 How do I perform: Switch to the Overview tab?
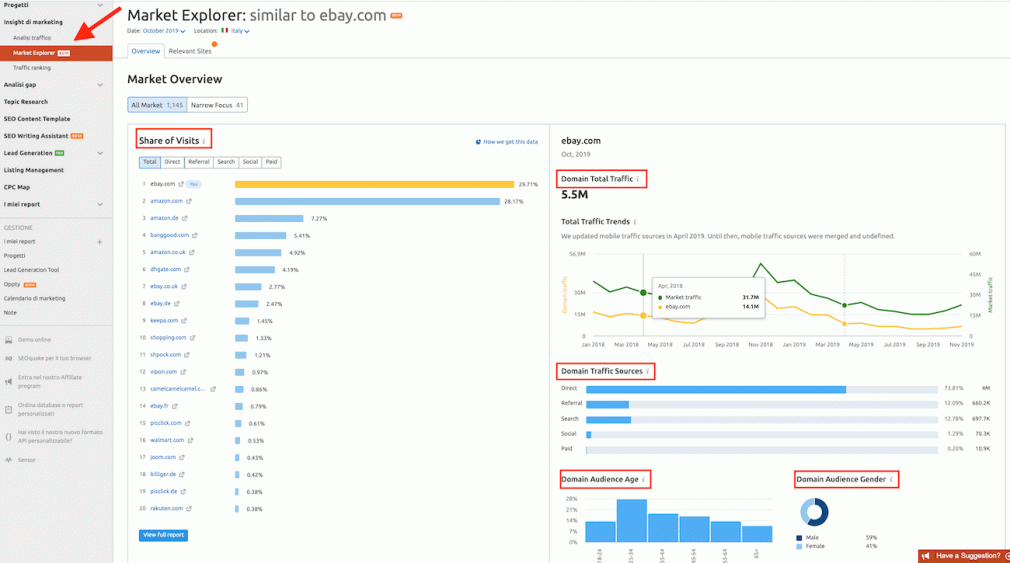tap(146, 51)
